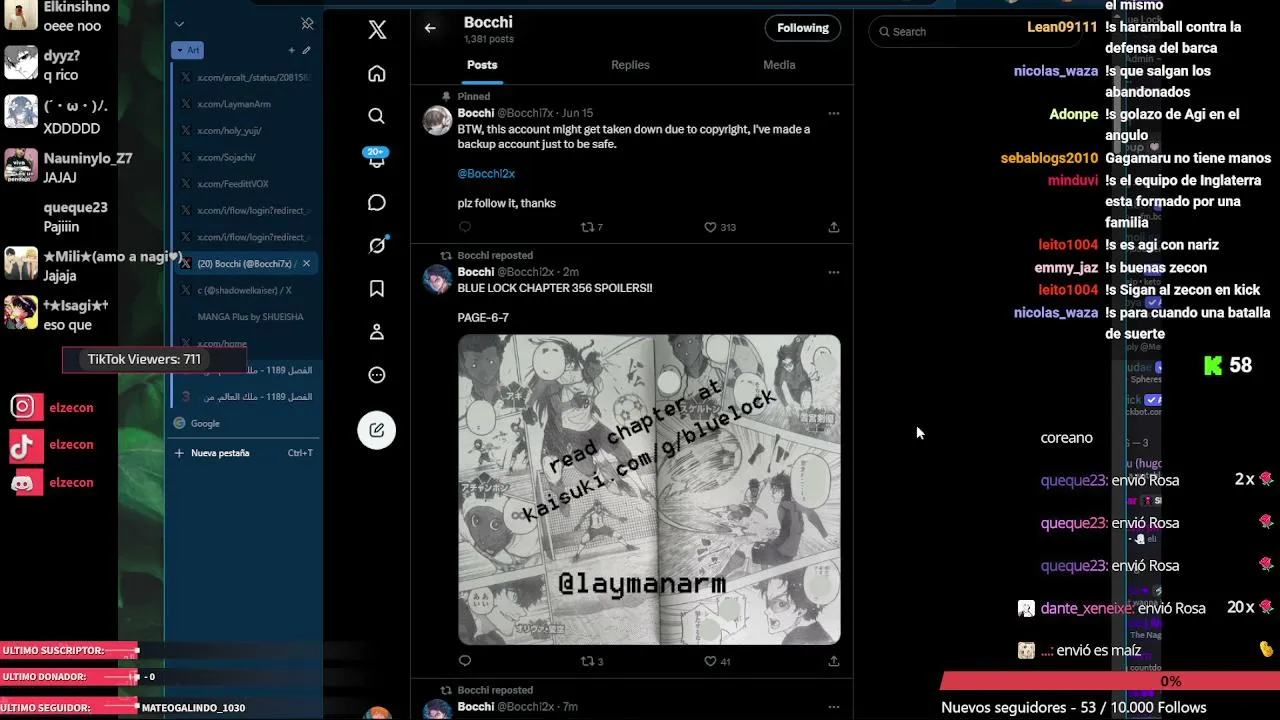Viewport: 1280px width, 720px height.
Task: Click the Following button on Bocchi's profile
Action: tap(803, 28)
